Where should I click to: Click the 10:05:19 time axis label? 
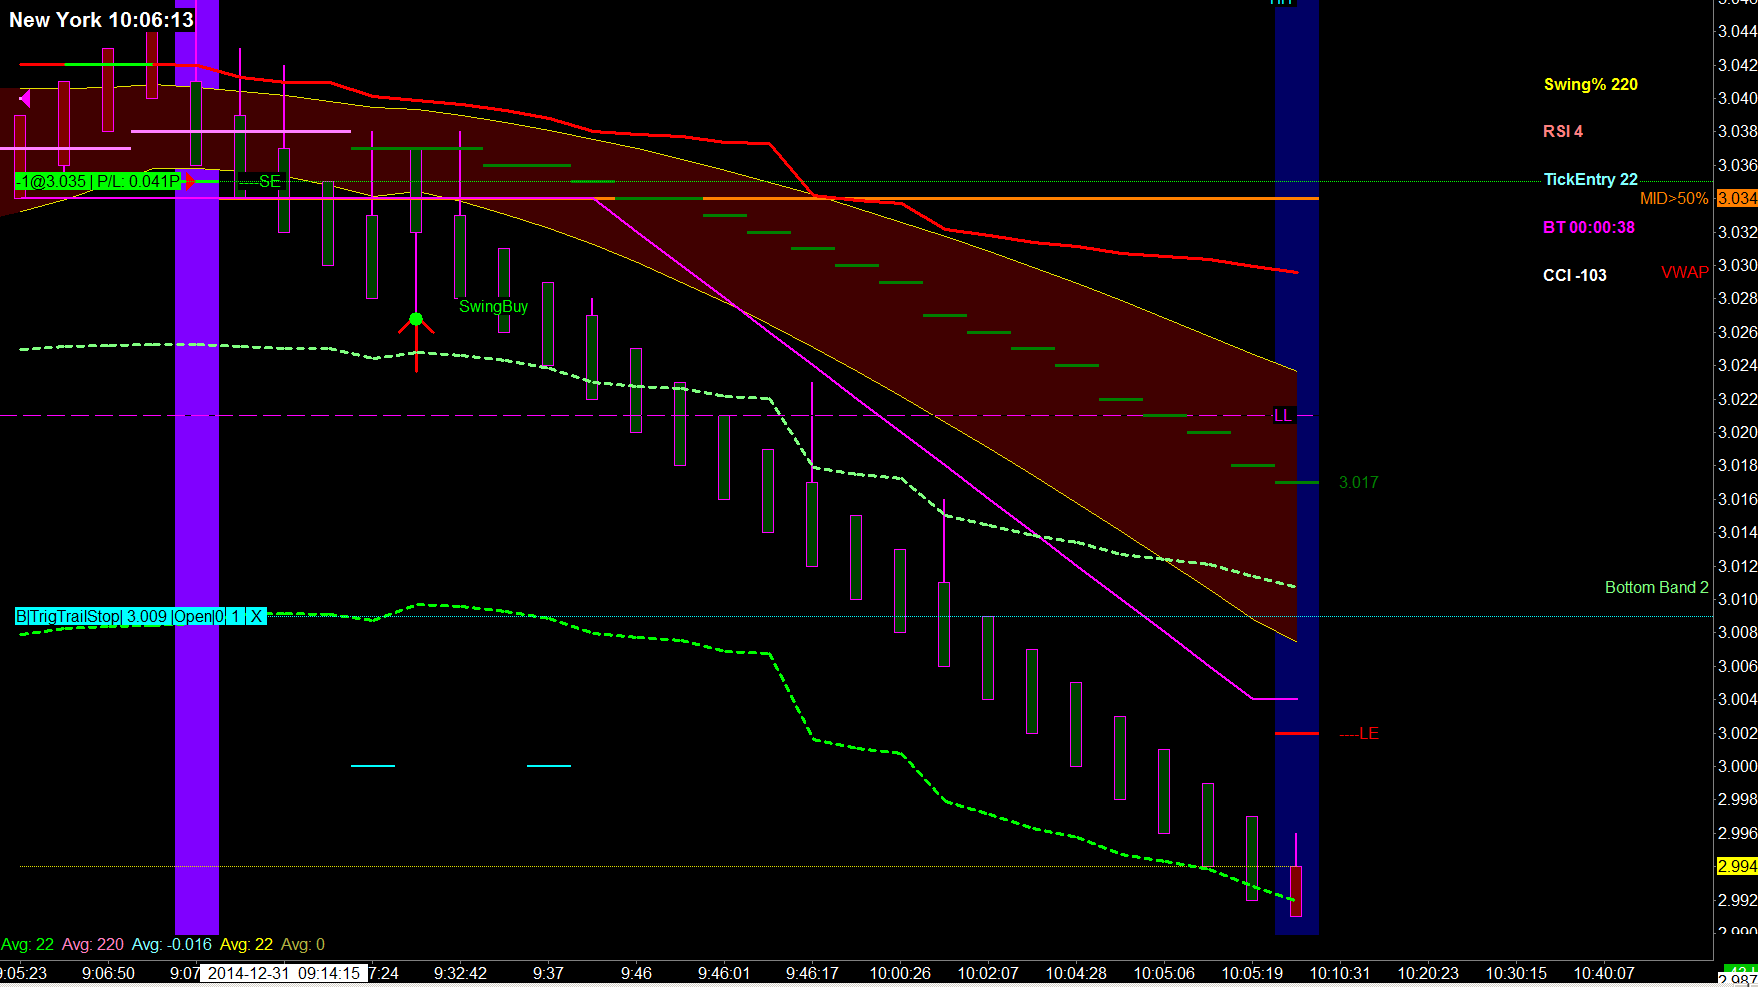click(x=1252, y=973)
